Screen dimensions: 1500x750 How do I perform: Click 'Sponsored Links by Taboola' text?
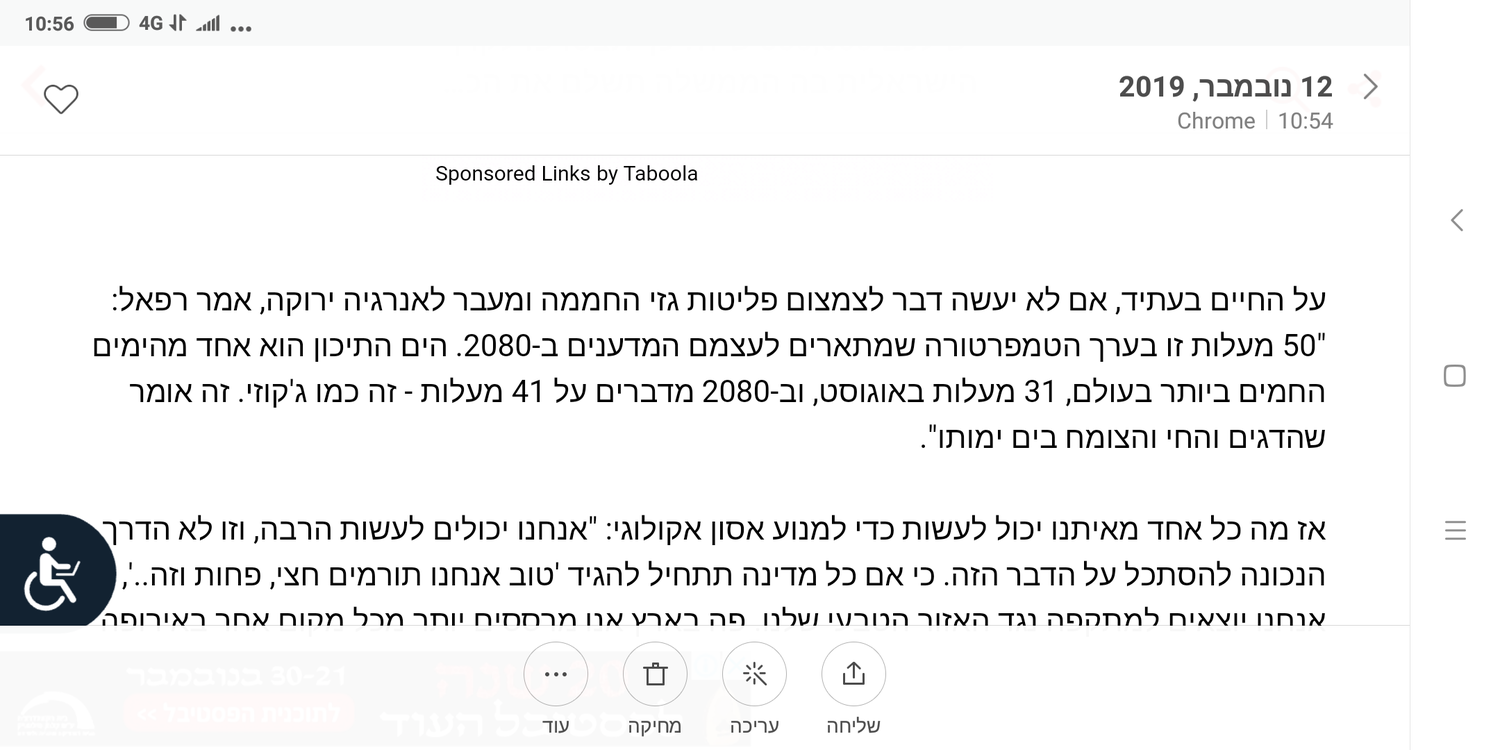(x=566, y=174)
